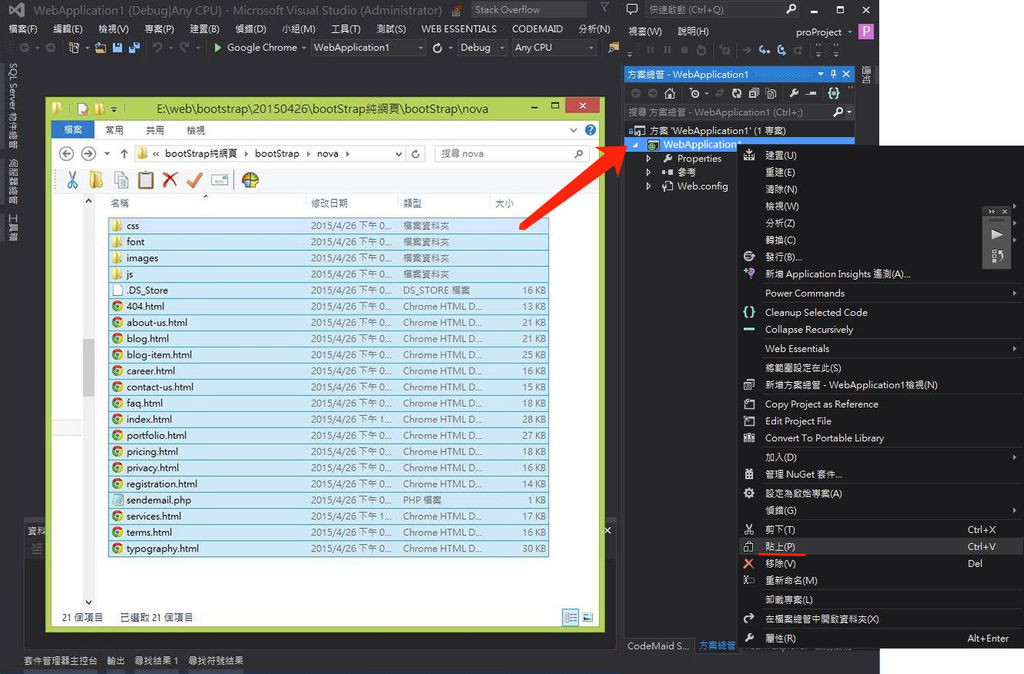Click the Save All icon in Visual Studio toolbar
The image size is (1024, 674).
[x=134, y=47]
